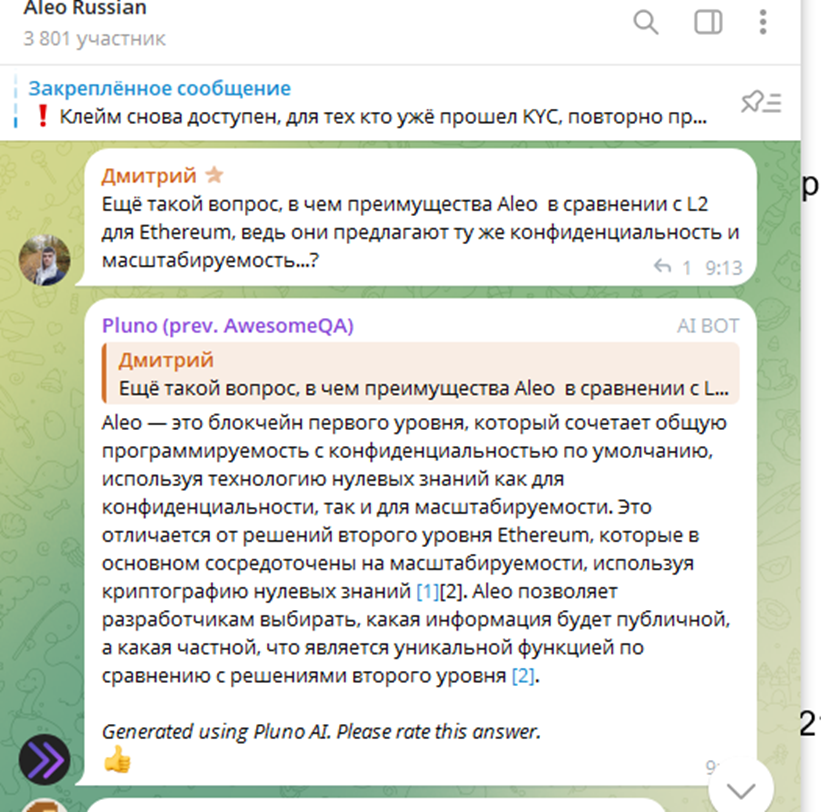Viewport: 821px width, 812px height.
Task: Open citation link [1] in bot answer
Action: [x=428, y=591]
